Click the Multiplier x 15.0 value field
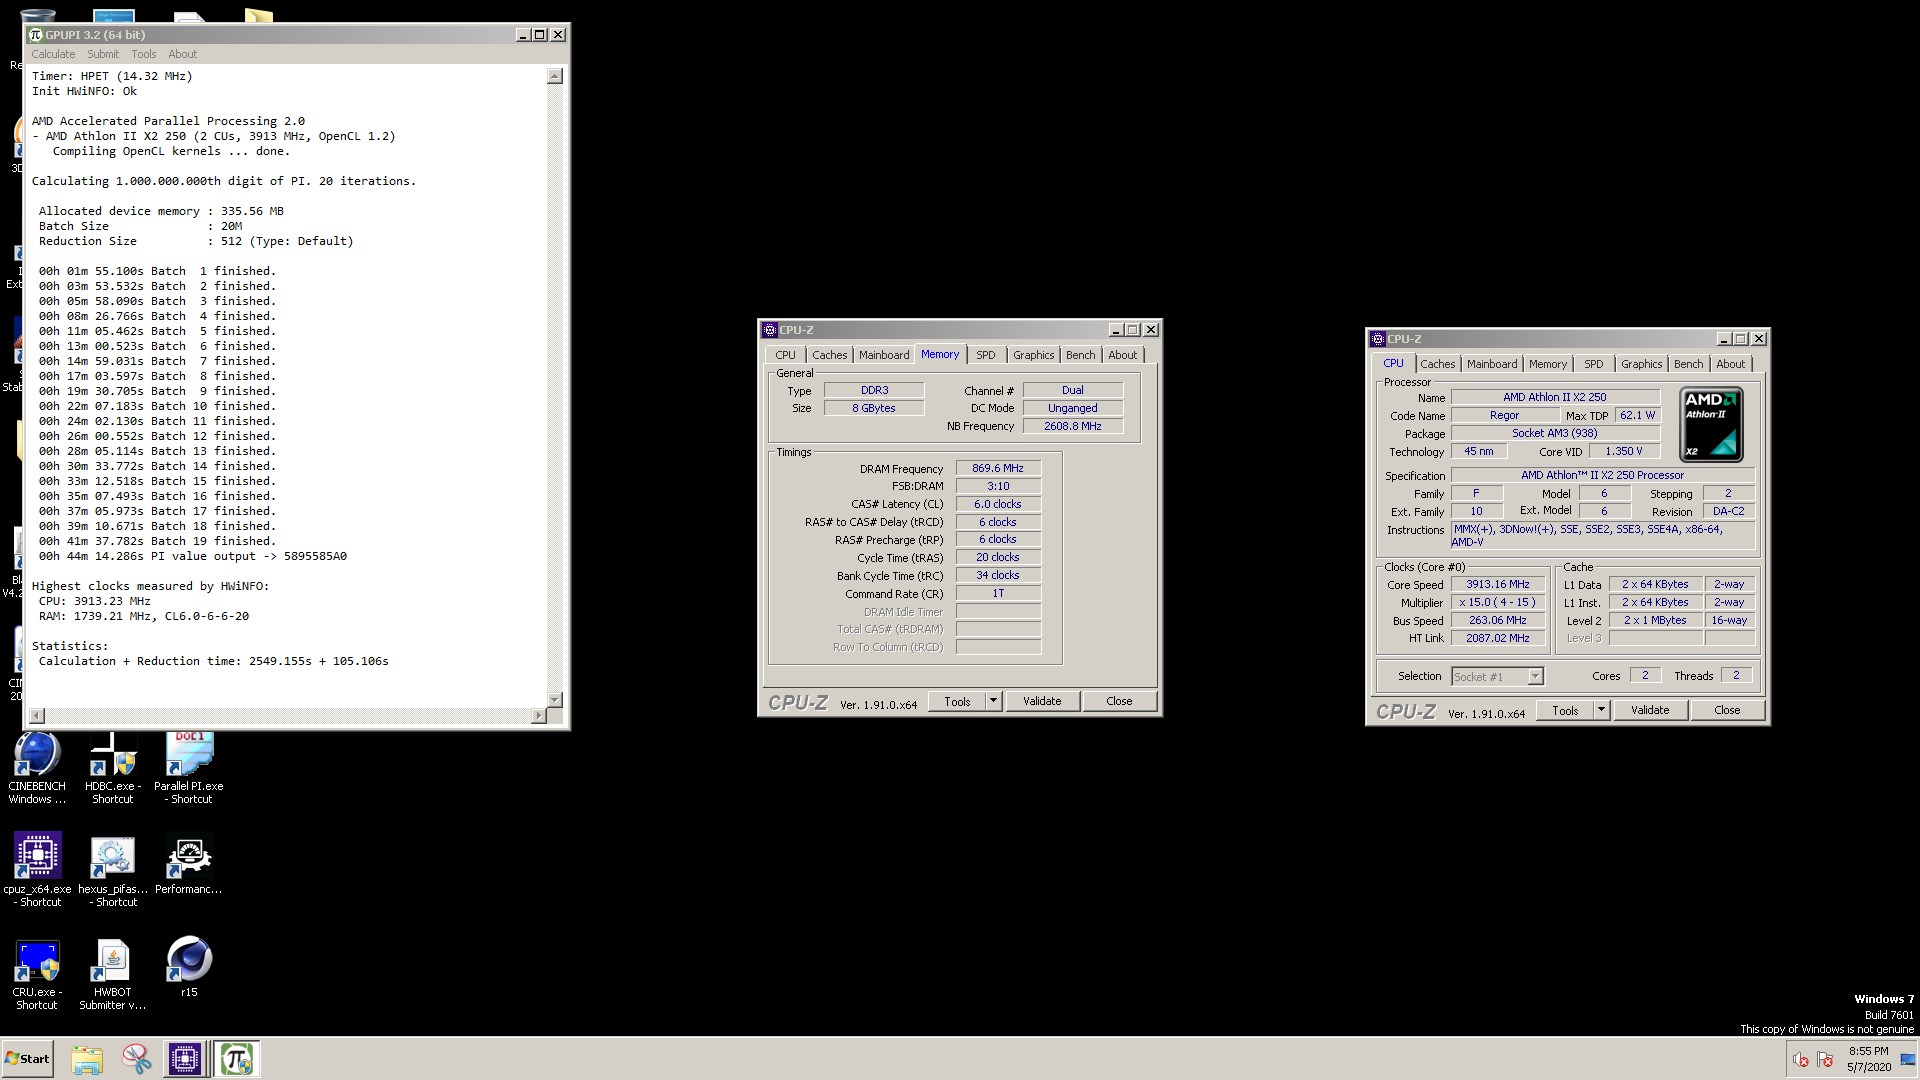This screenshot has width=1920, height=1080. coord(1498,603)
